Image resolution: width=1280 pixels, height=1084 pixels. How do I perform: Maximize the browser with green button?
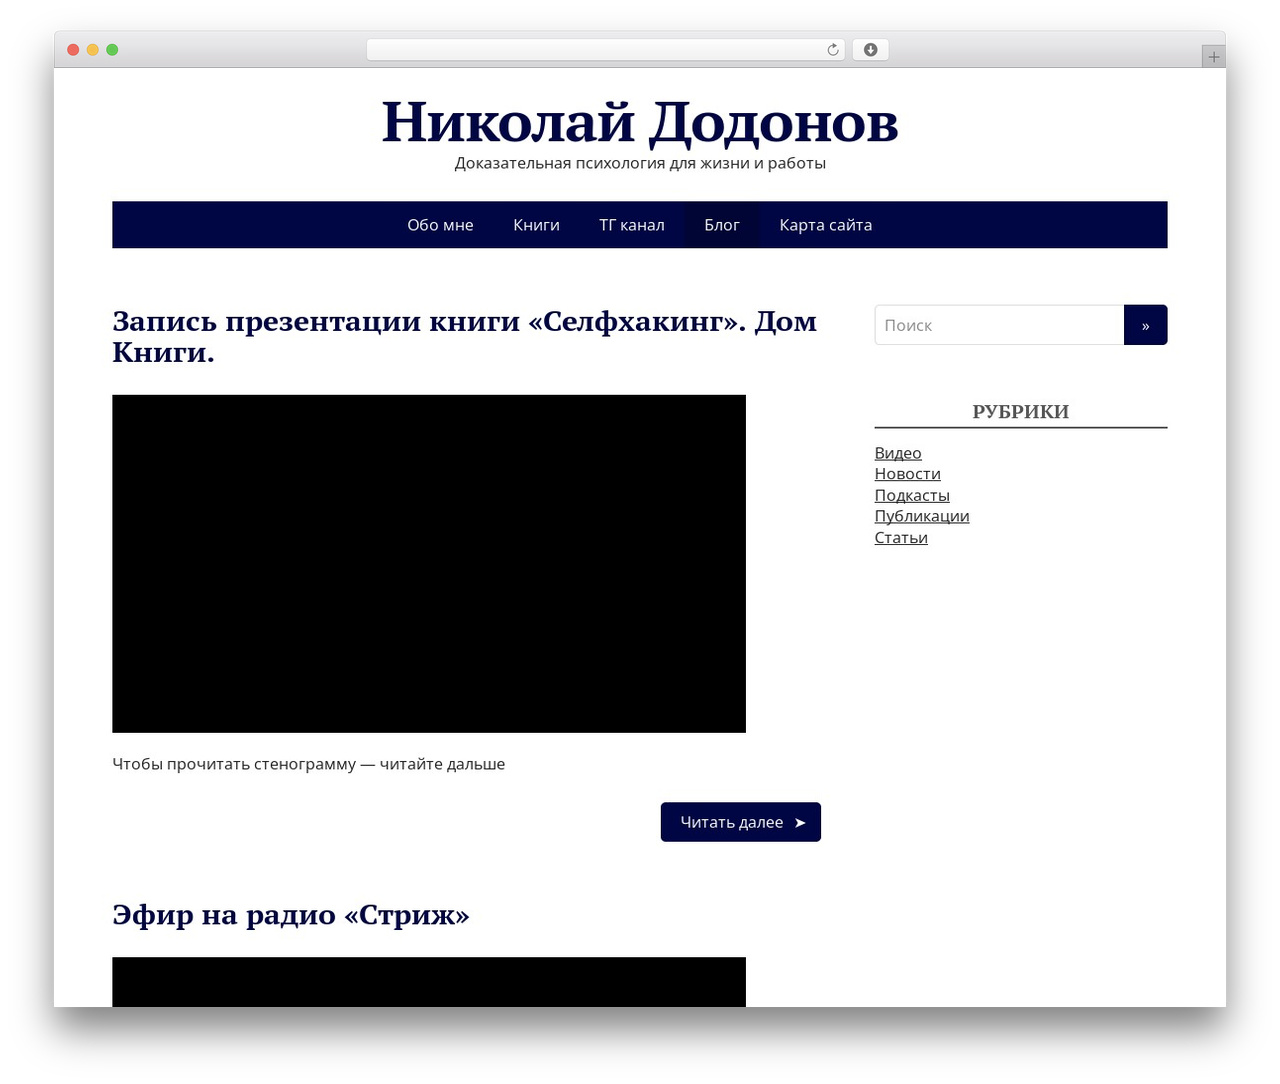coord(112,50)
